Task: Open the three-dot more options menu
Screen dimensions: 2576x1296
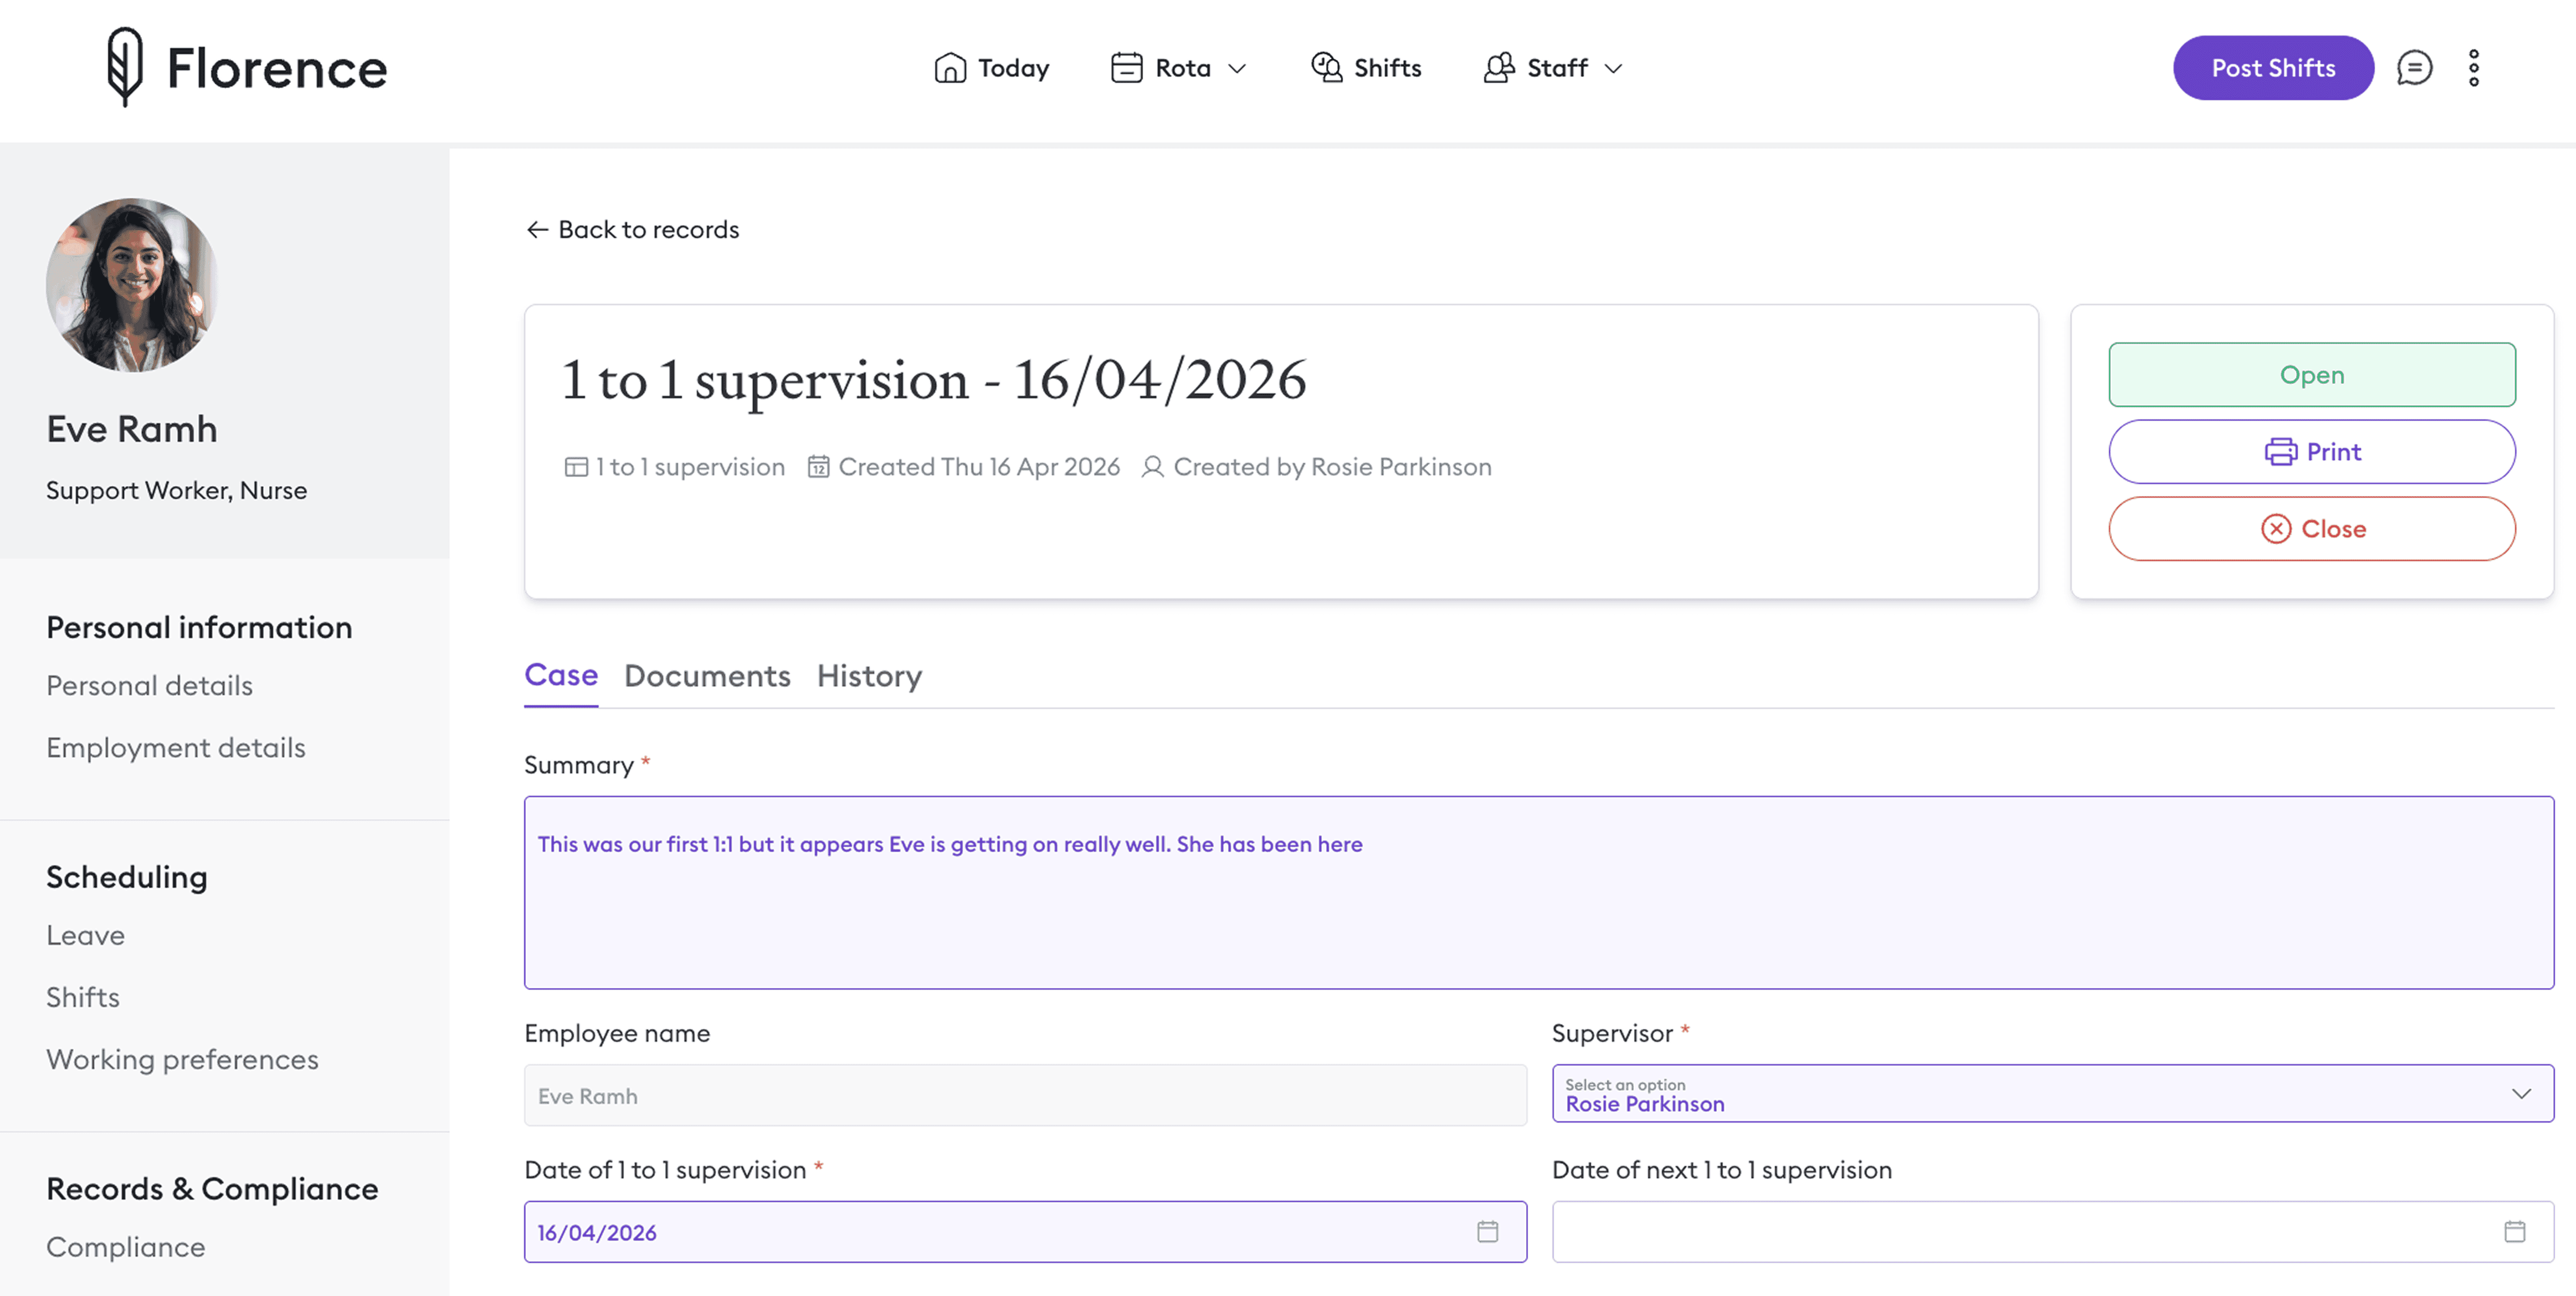Action: pyautogui.click(x=2473, y=68)
